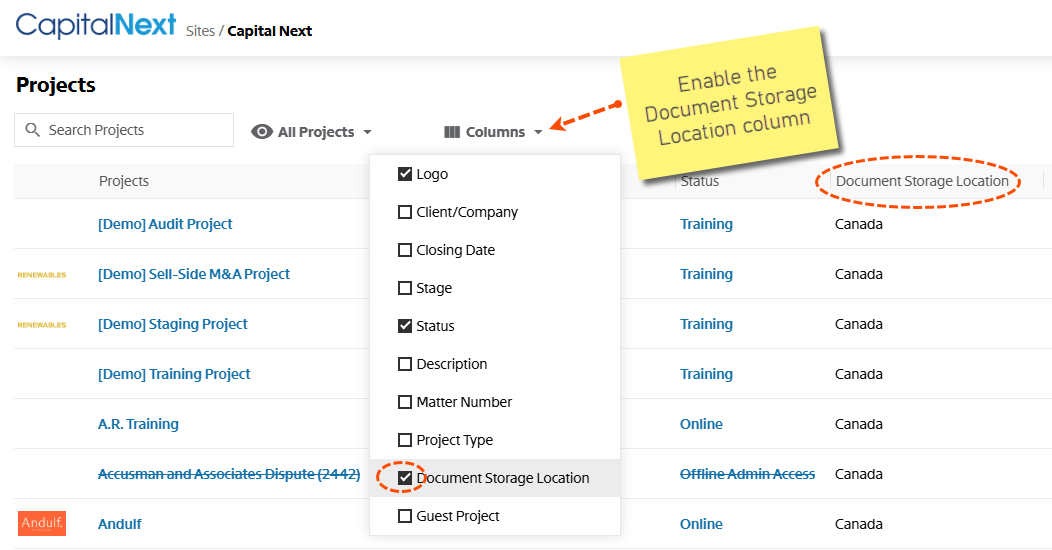Viewport: 1052px width, 550px height.
Task: Open the [Demo] Audit Project link
Action: [165, 224]
